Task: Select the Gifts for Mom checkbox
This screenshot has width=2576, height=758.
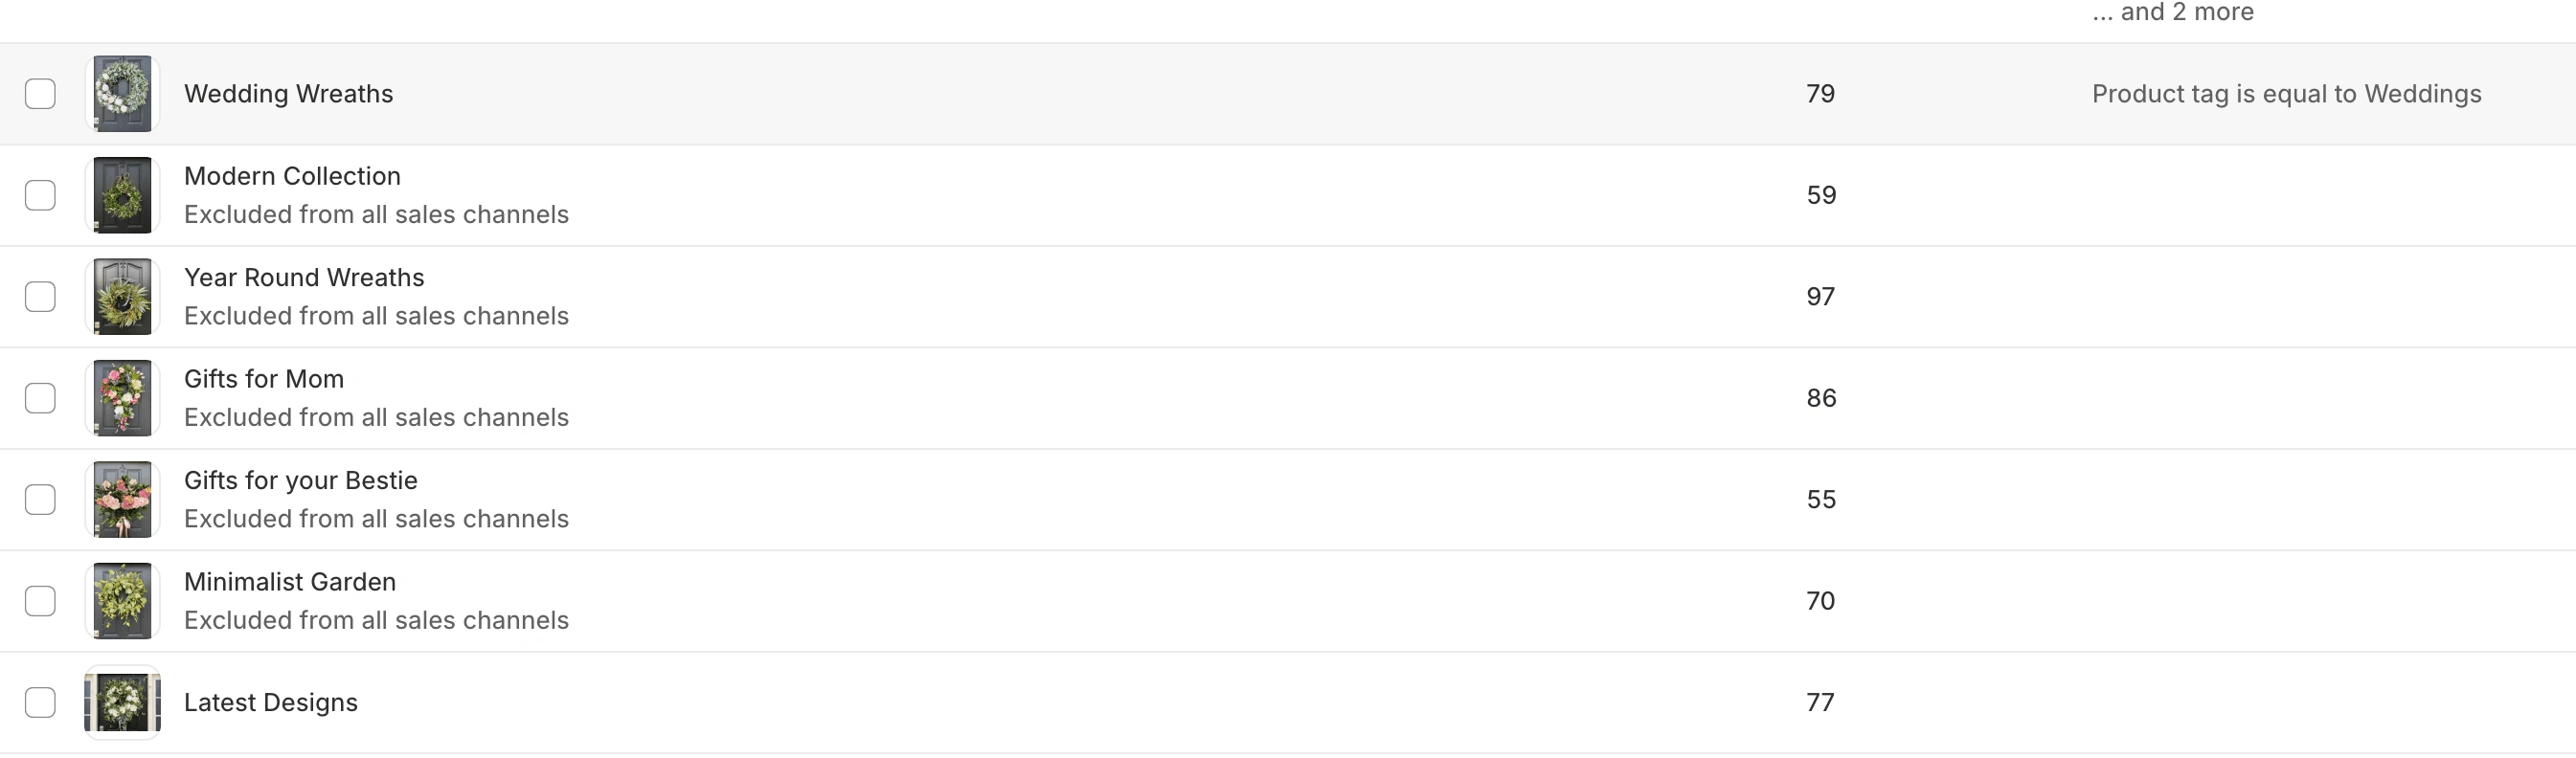Action: pyautogui.click(x=40, y=398)
